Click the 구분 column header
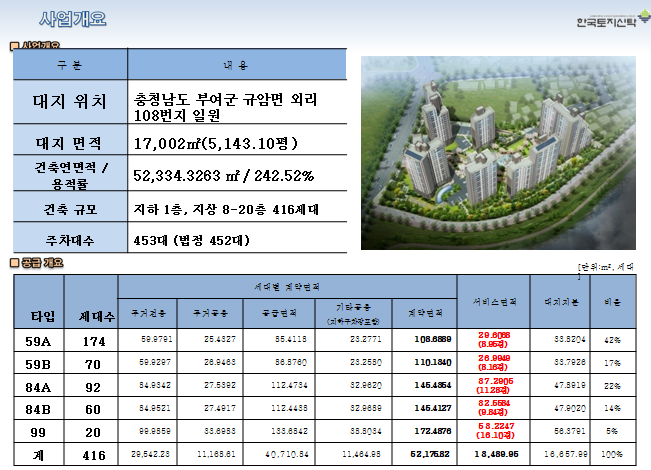The image size is (651, 470). [70, 65]
